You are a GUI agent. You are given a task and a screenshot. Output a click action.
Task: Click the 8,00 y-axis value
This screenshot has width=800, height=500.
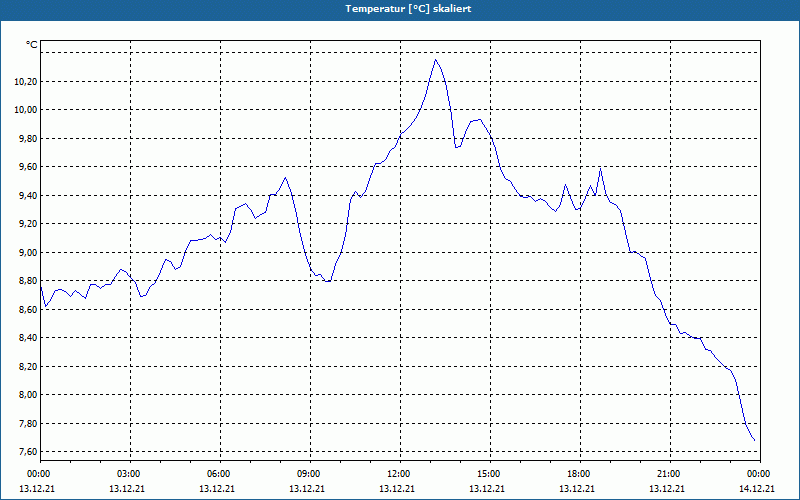(30, 395)
